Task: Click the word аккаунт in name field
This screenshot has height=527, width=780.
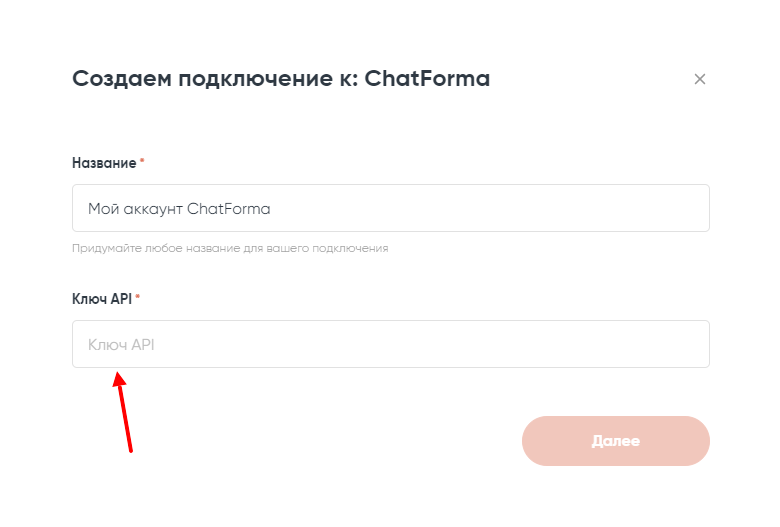Action: point(152,209)
